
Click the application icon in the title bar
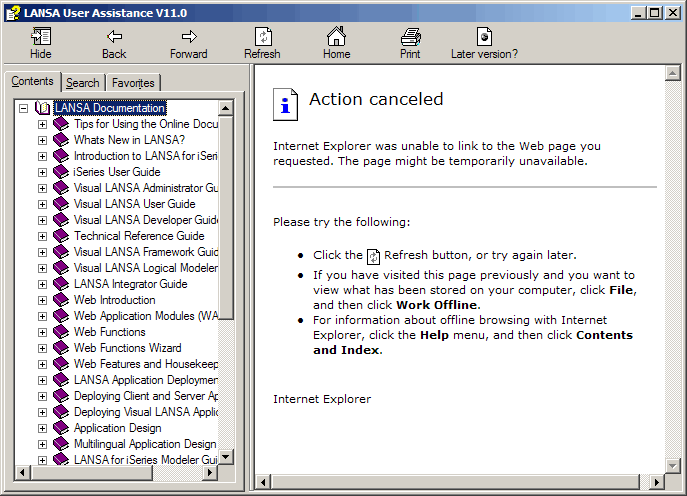13,13
